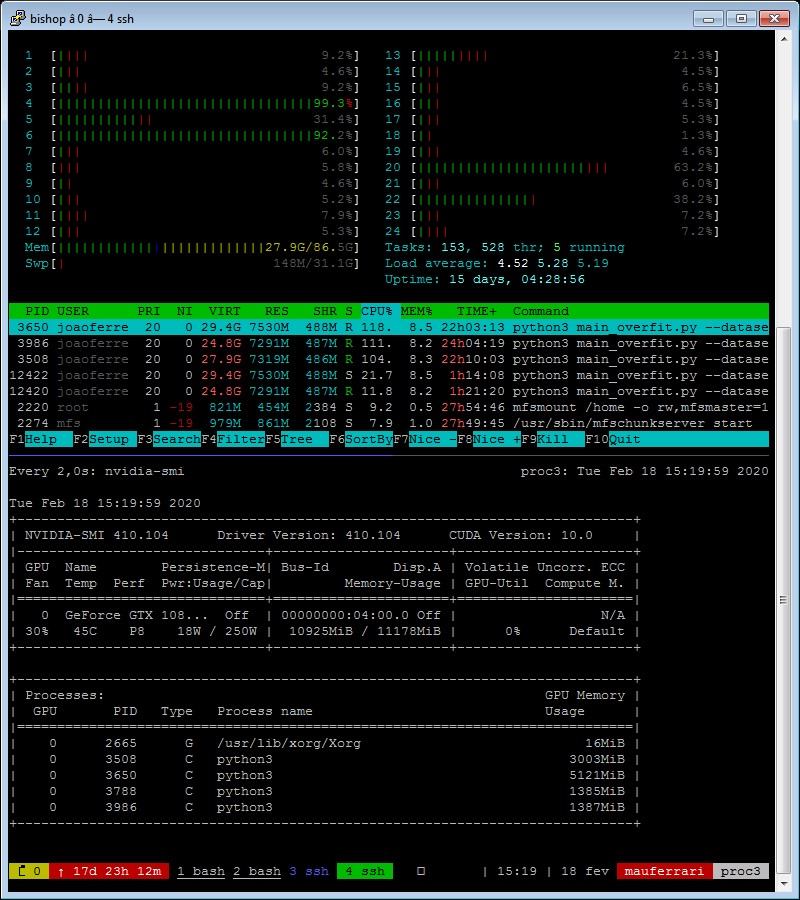Click the PID column header
Image resolution: width=800 pixels, height=900 pixels.
36,311
